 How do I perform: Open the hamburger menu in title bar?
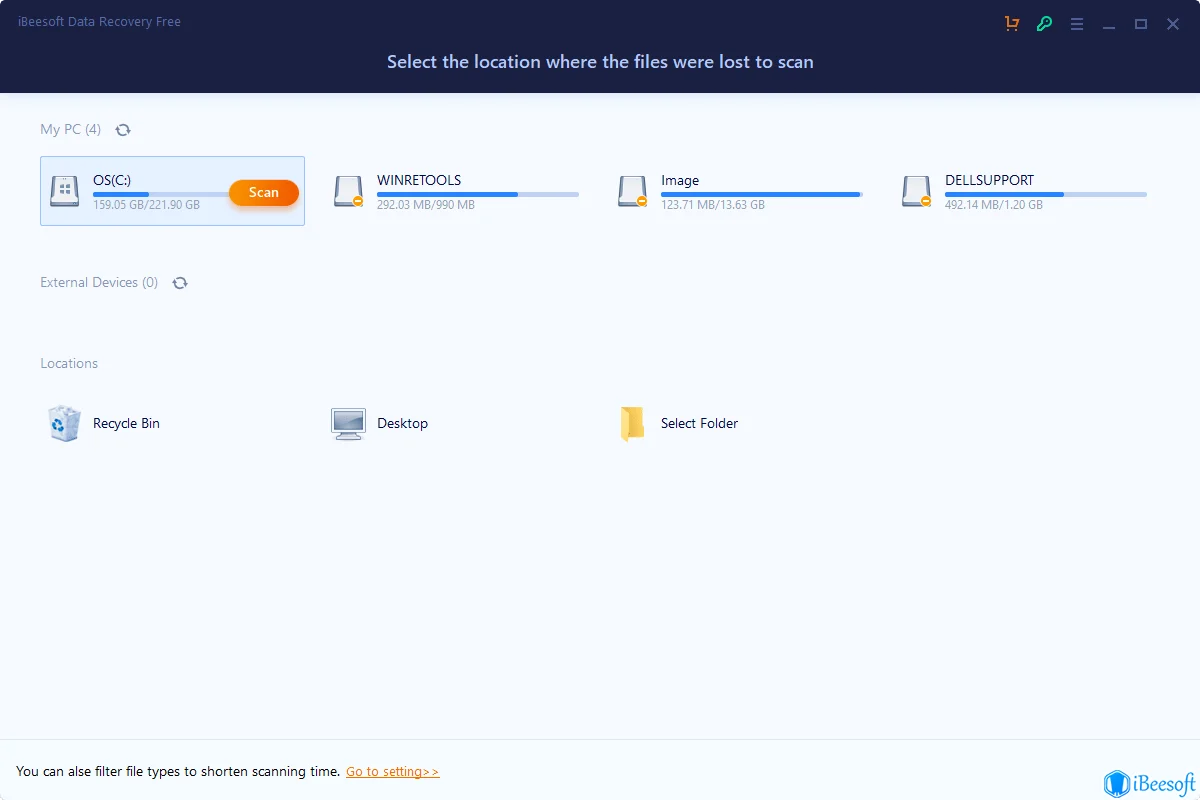point(1077,23)
